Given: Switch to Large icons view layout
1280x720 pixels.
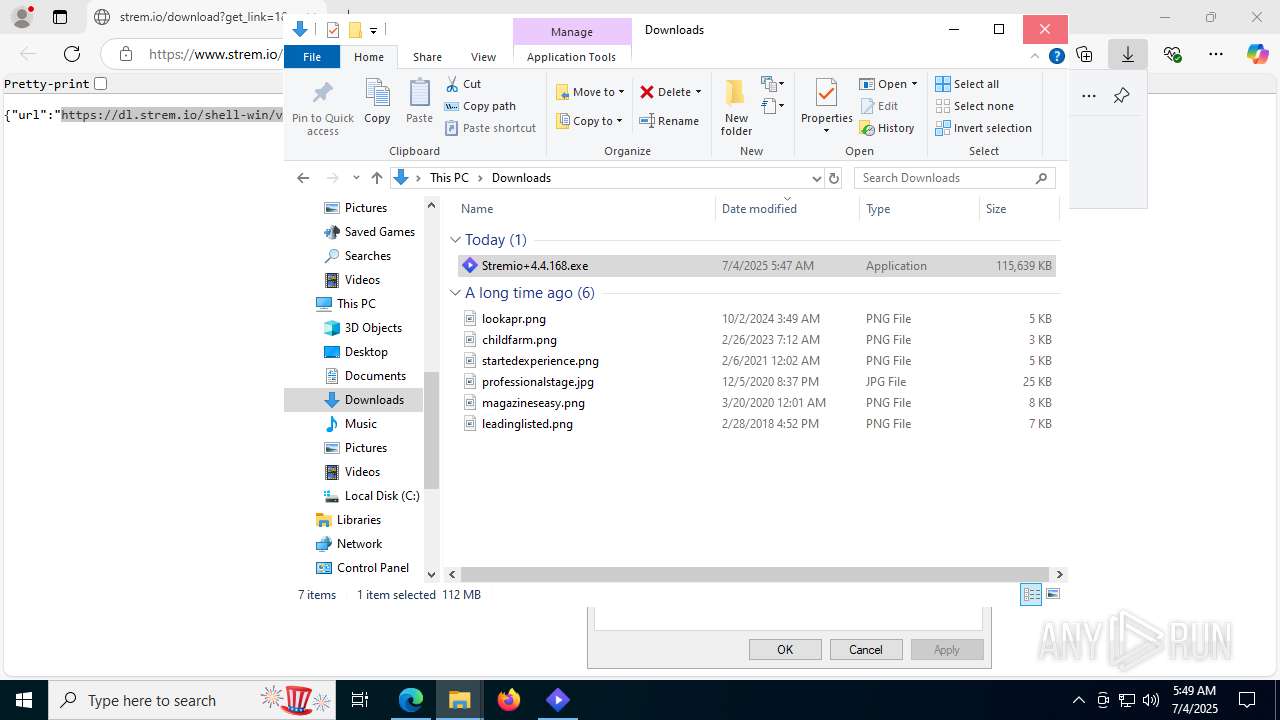Looking at the screenshot, I should tap(1052, 594).
